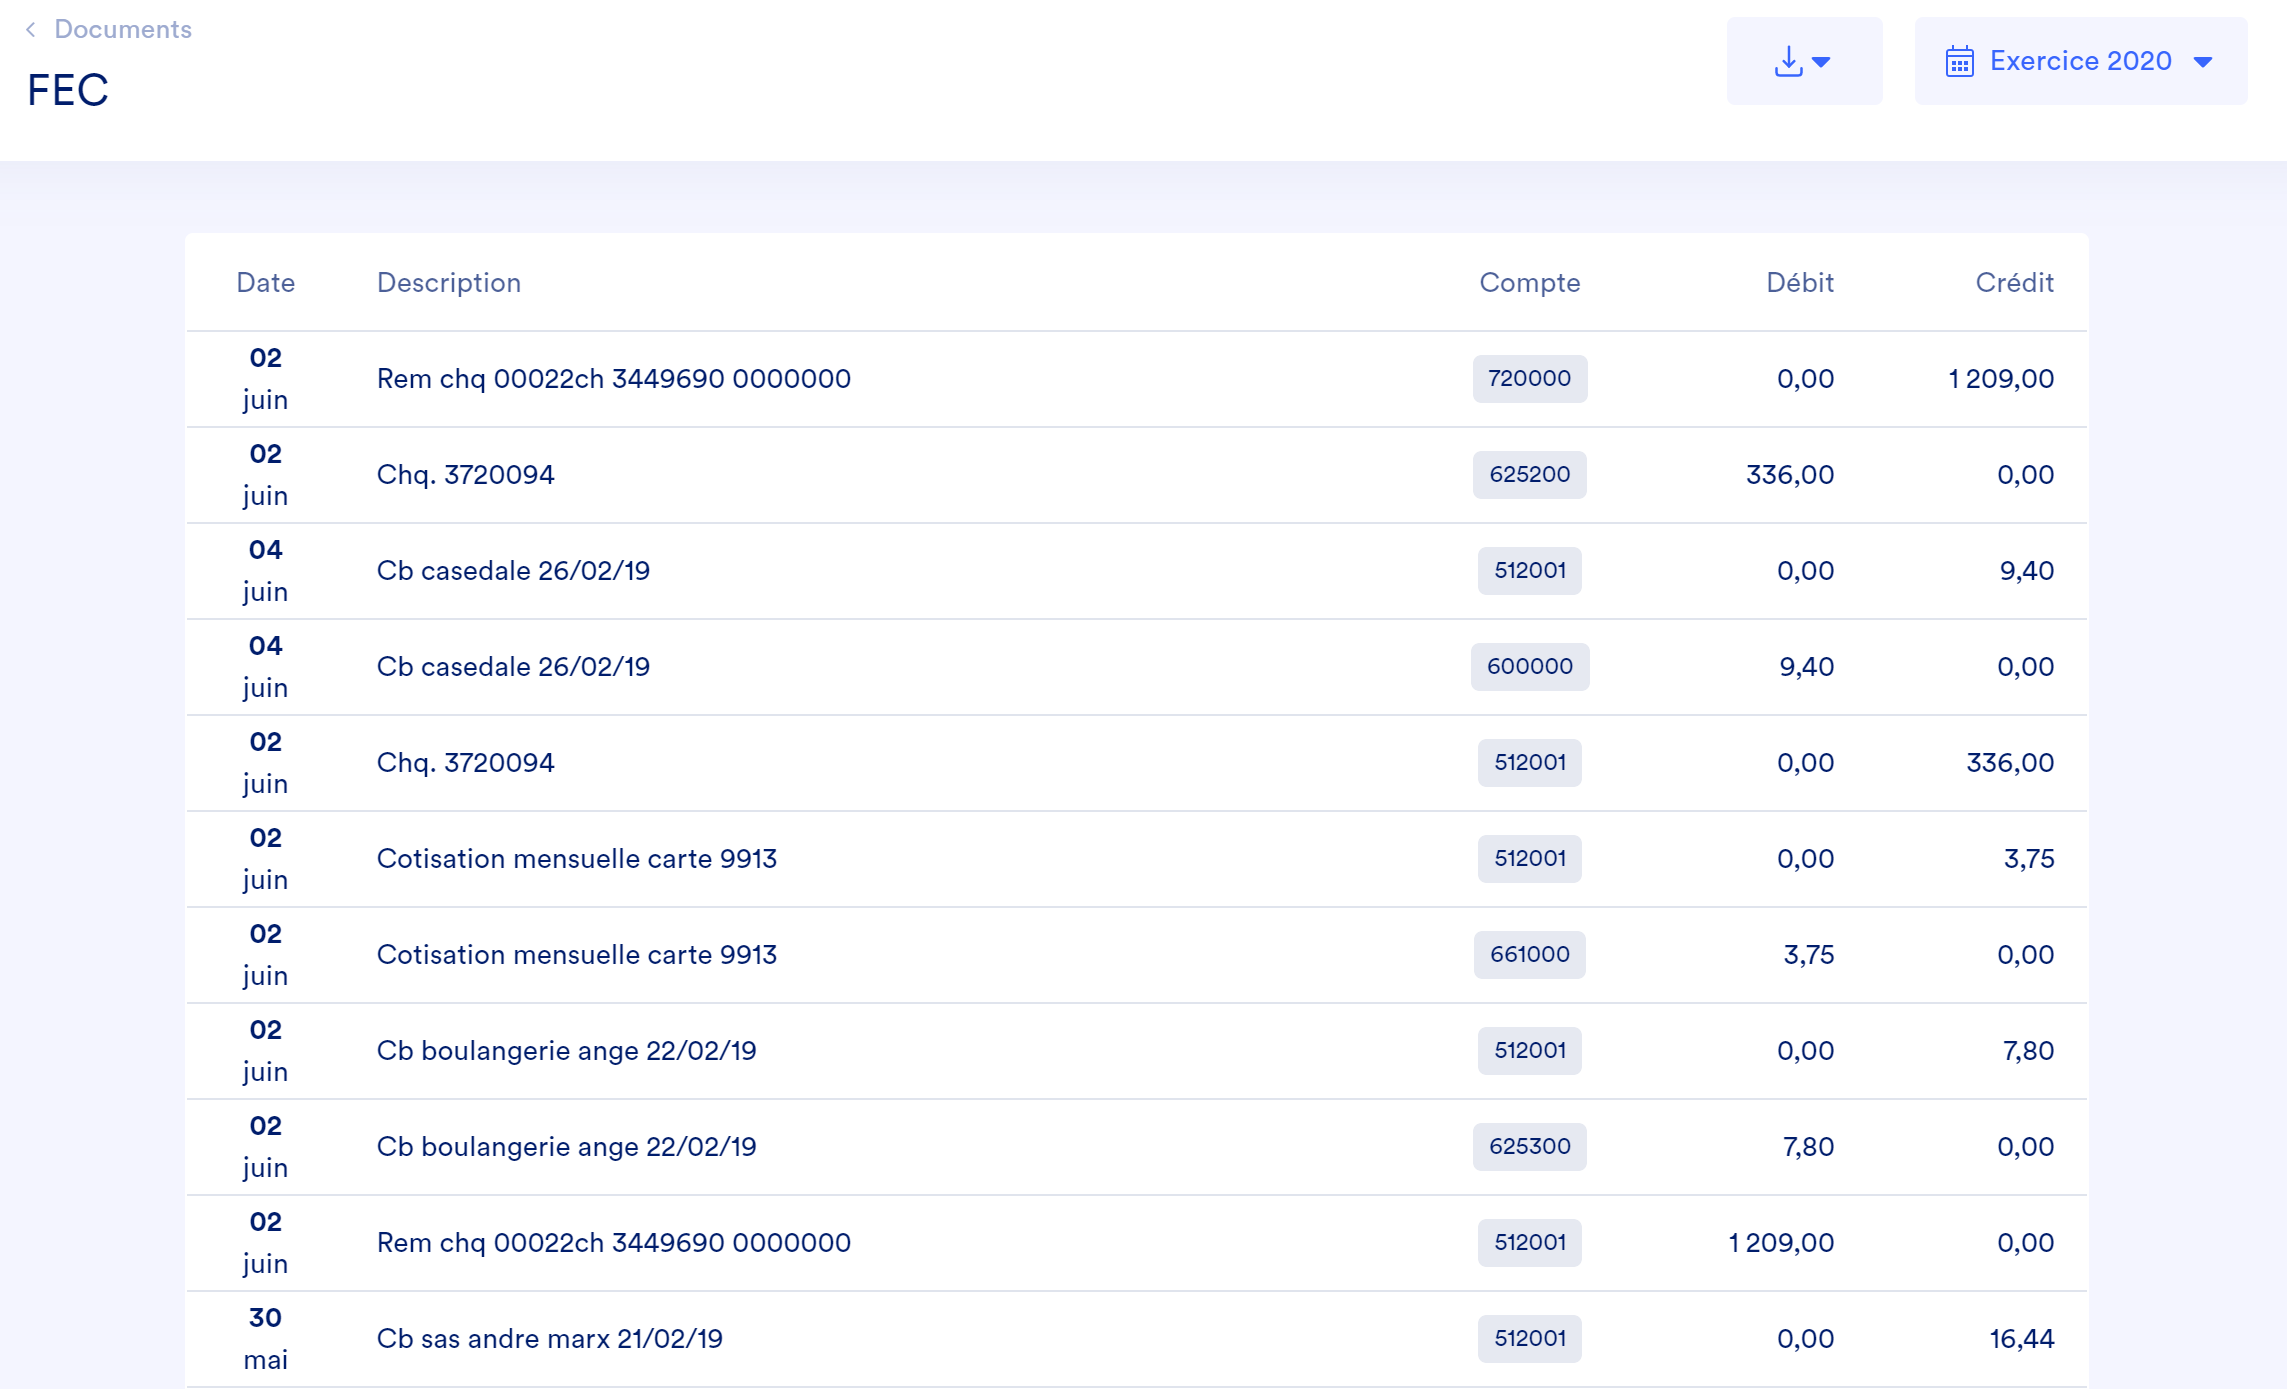Viewport: 2287px width, 1389px height.
Task: Click the back chevron beside Documents
Action: 31,30
